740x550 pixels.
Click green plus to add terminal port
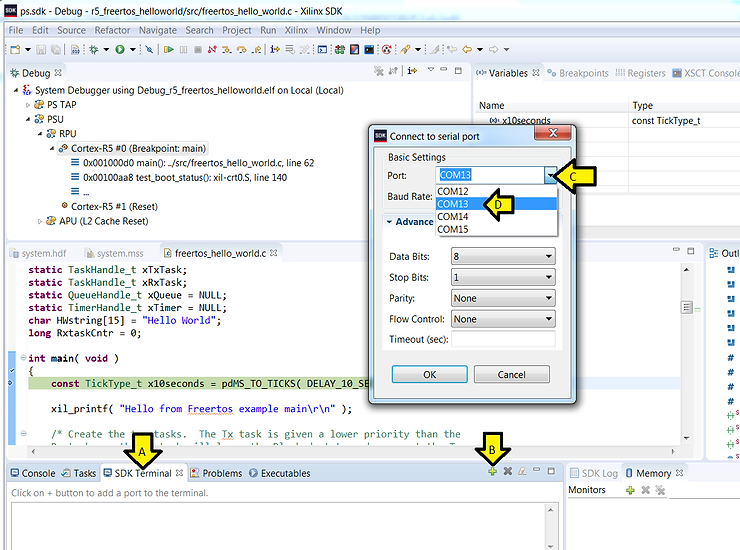[492, 472]
